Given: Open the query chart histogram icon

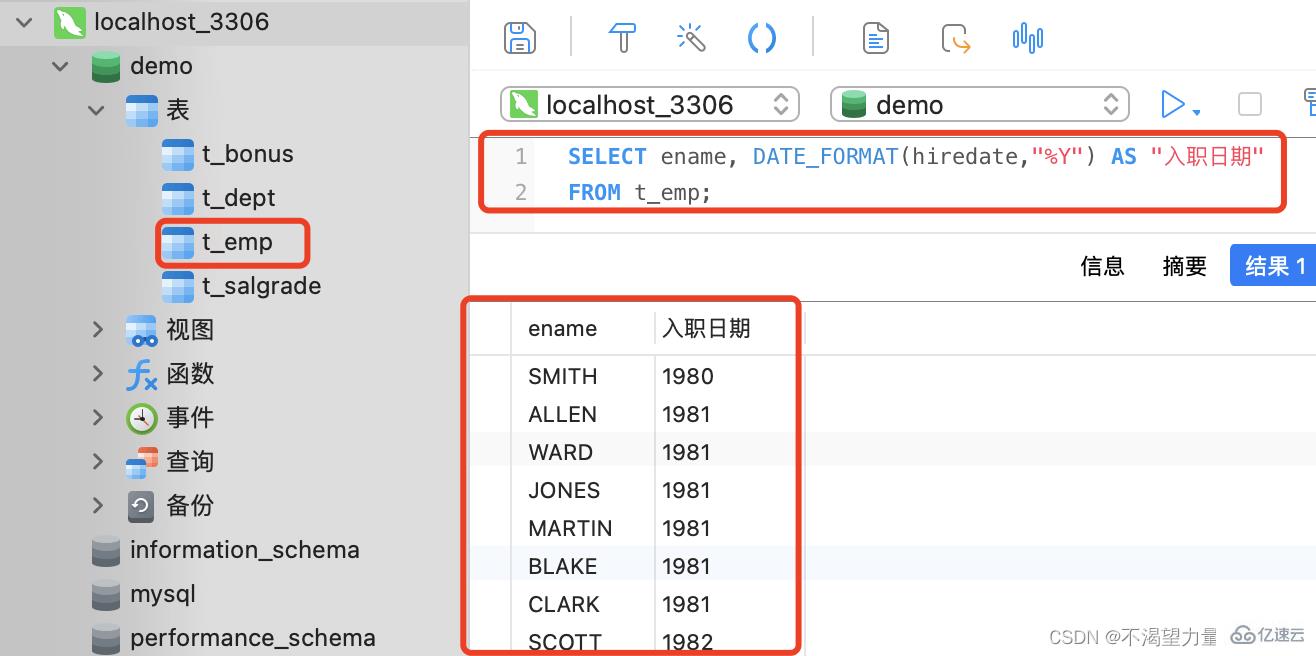Looking at the screenshot, I should (1027, 37).
